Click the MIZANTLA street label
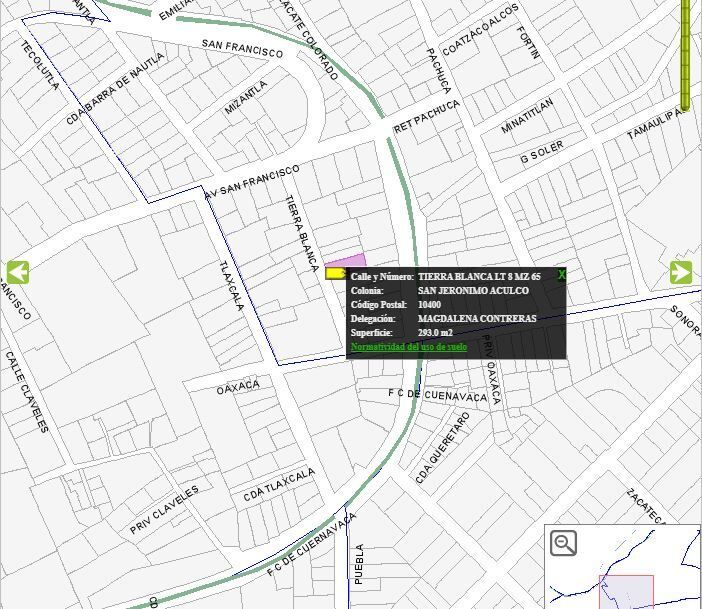The image size is (702, 609). pyautogui.click(x=246, y=97)
